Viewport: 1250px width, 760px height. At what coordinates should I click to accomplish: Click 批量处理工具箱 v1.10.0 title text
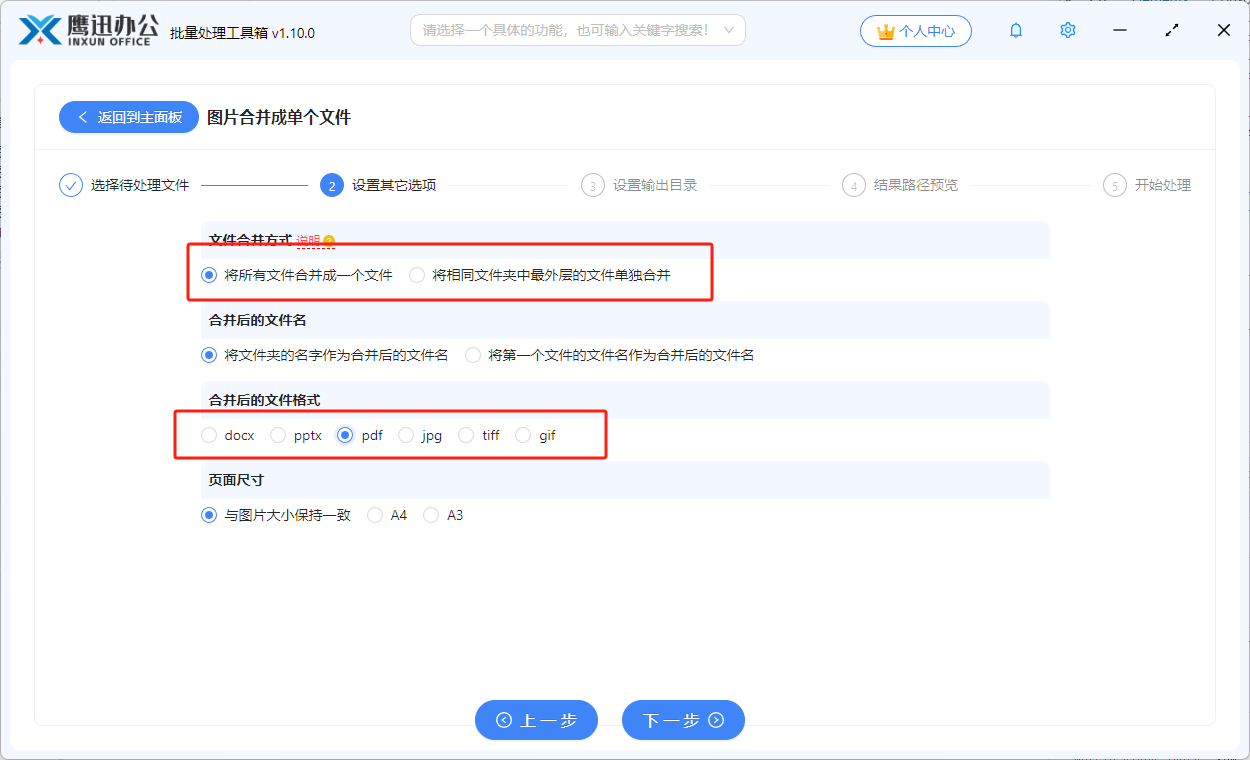tap(242, 33)
